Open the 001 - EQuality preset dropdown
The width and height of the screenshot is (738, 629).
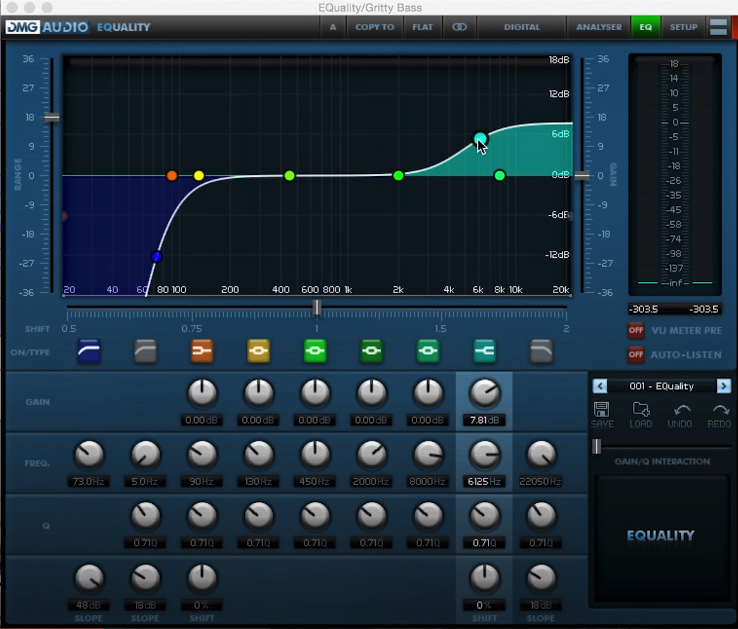662,386
